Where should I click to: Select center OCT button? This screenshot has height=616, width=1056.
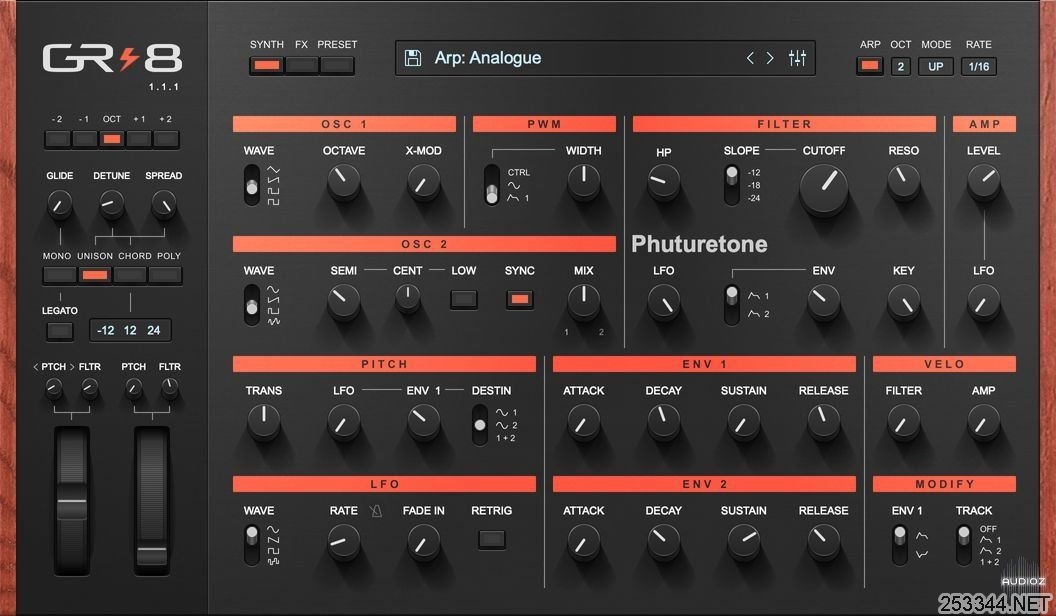coord(112,139)
